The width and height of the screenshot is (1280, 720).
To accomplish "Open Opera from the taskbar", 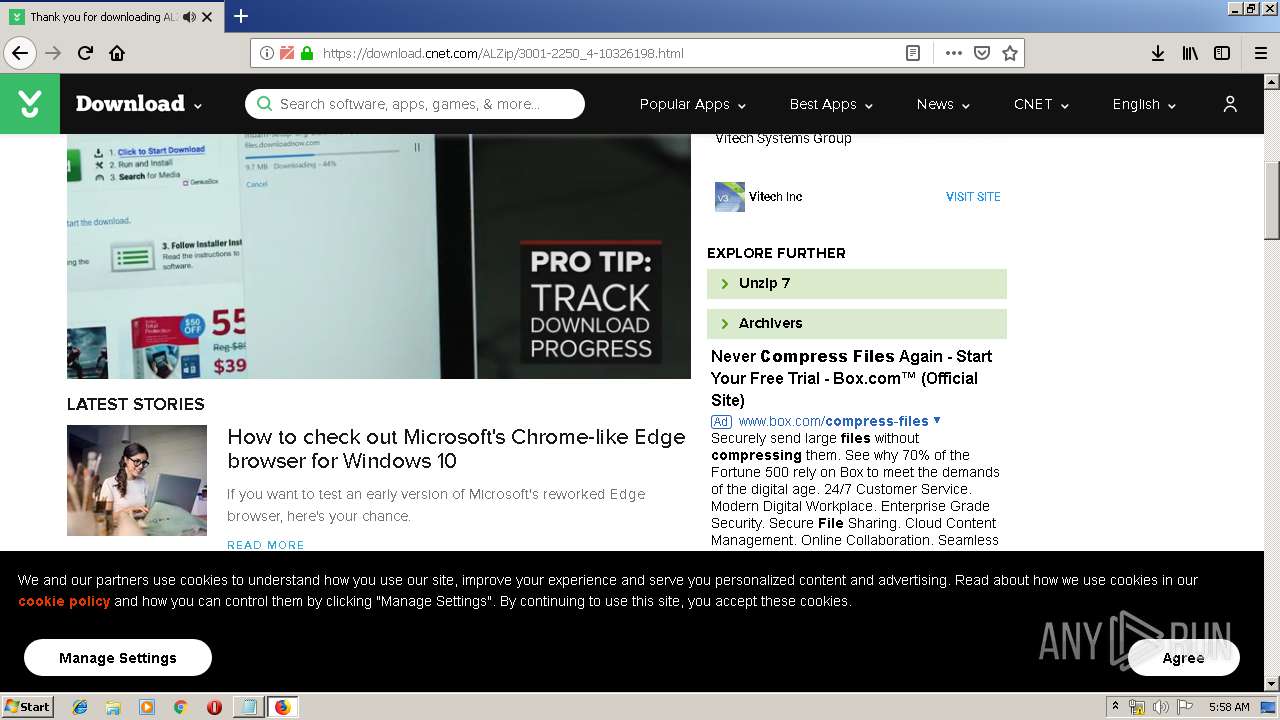I will 214,707.
